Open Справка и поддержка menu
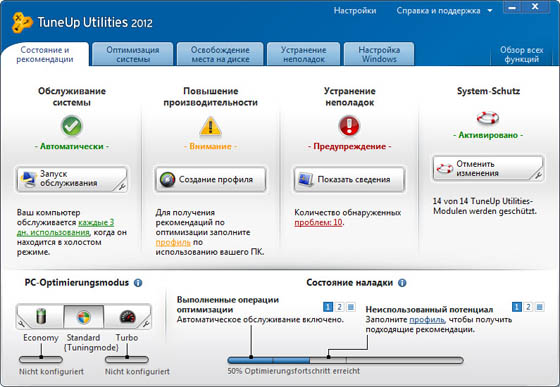This screenshot has height=387, width=560. coord(438,11)
